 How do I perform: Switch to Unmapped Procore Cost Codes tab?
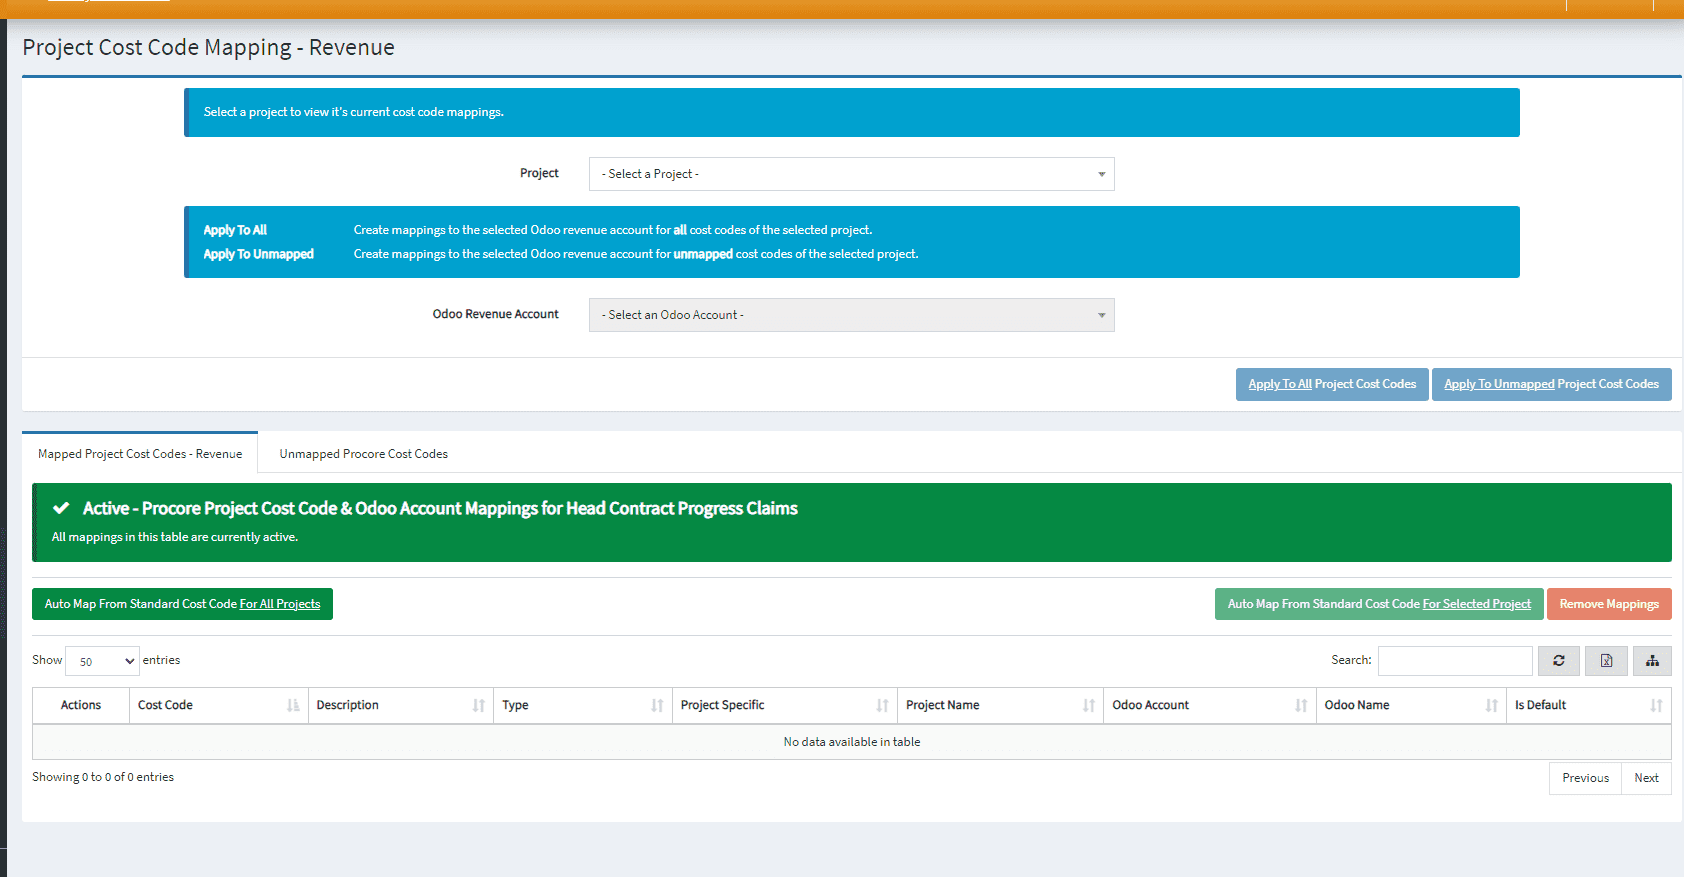pos(363,454)
